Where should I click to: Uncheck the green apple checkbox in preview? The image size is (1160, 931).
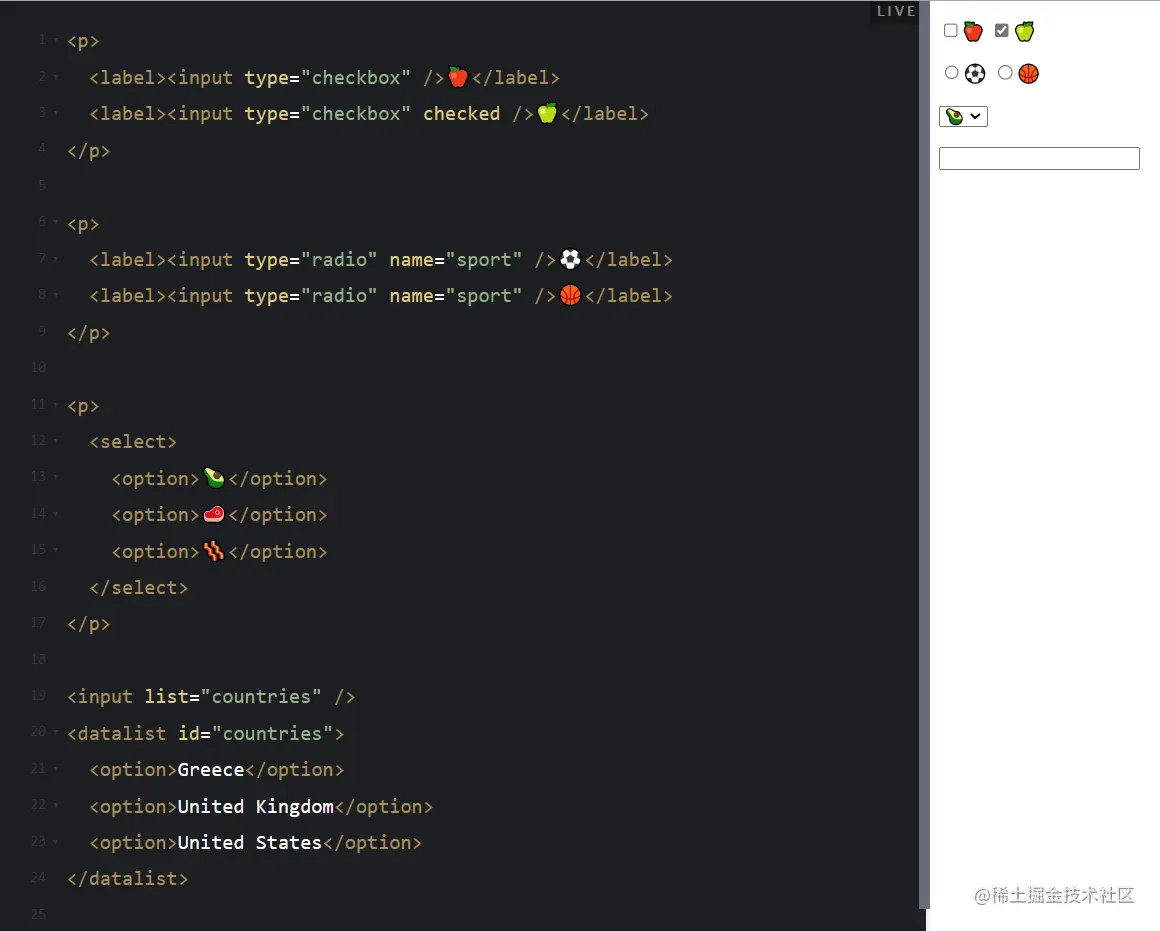(x=1002, y=30)
